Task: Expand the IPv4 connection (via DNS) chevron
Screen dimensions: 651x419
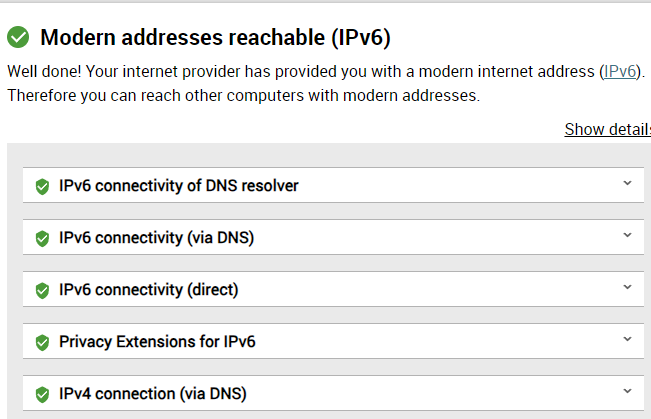Action: point(627,390)
